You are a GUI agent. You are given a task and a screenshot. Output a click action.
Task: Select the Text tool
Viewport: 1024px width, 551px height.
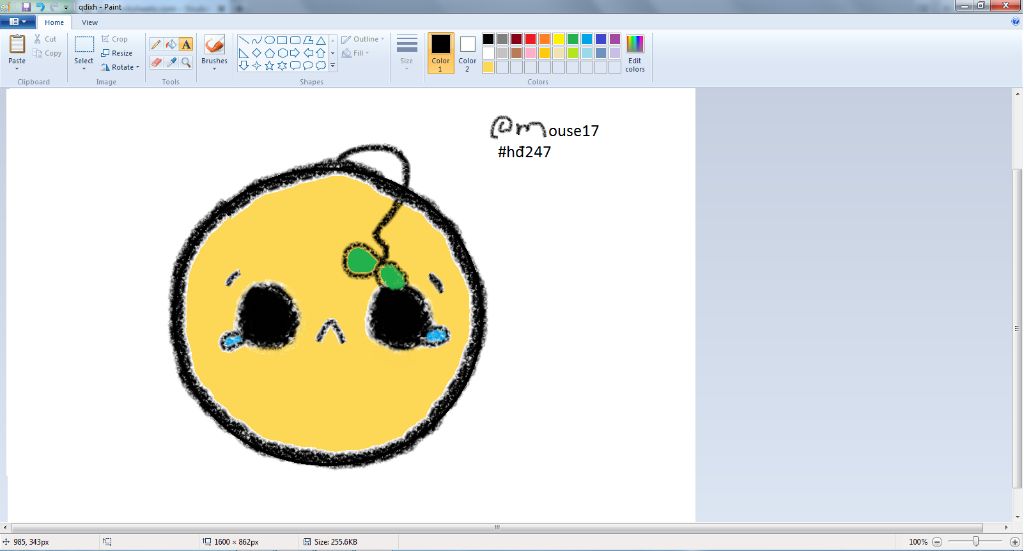[186, 44]
